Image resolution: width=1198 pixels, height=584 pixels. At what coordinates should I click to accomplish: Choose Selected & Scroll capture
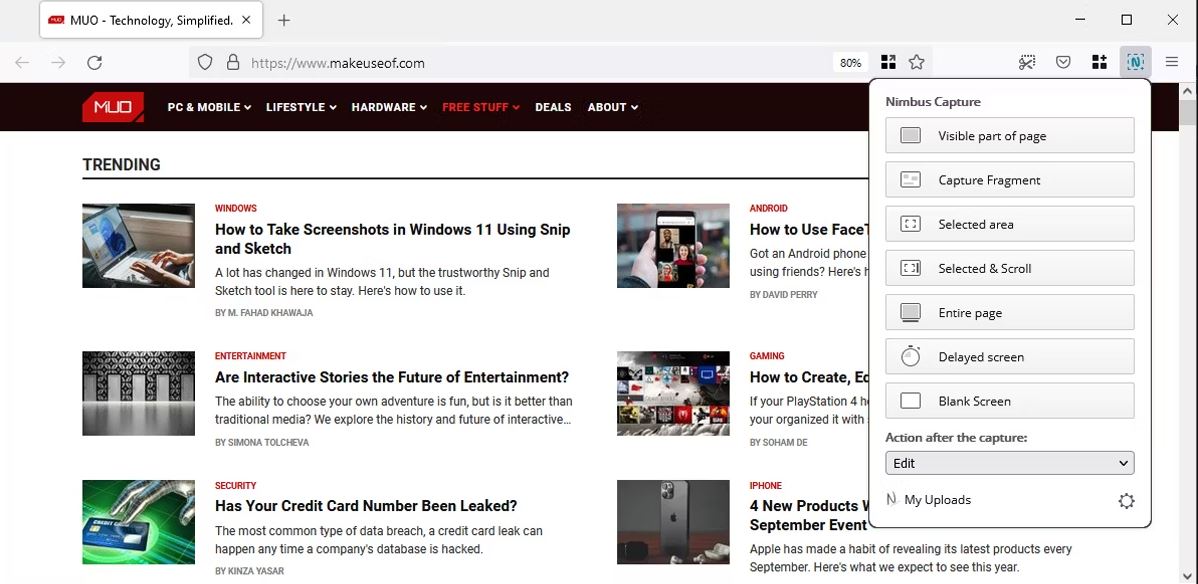click(x=1009, y=268)
